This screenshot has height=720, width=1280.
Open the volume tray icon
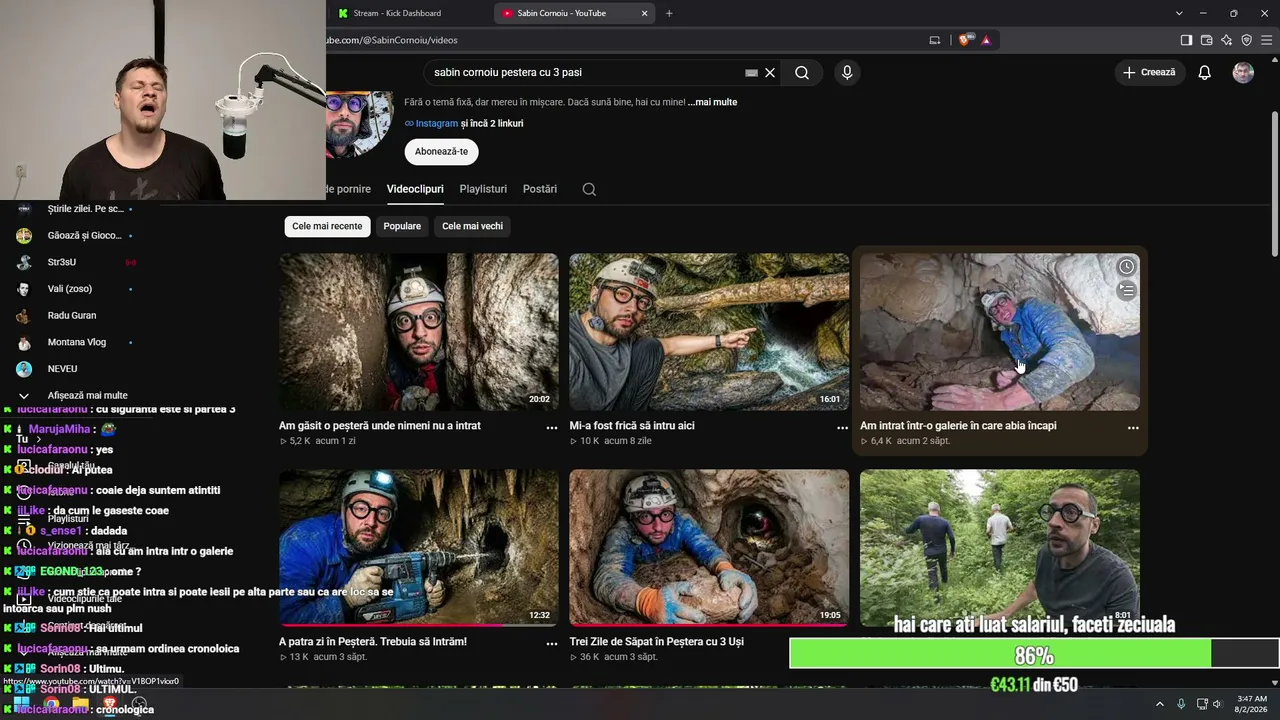[x=1218, y=704]
